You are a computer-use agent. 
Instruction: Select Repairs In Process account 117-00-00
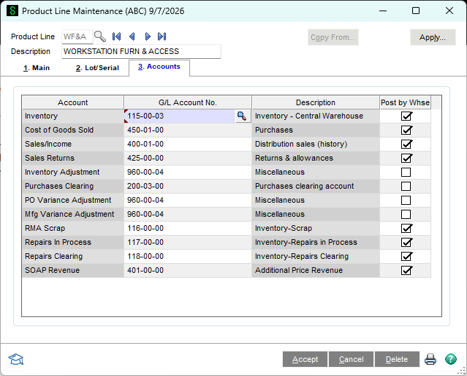(x=187, y=242)
